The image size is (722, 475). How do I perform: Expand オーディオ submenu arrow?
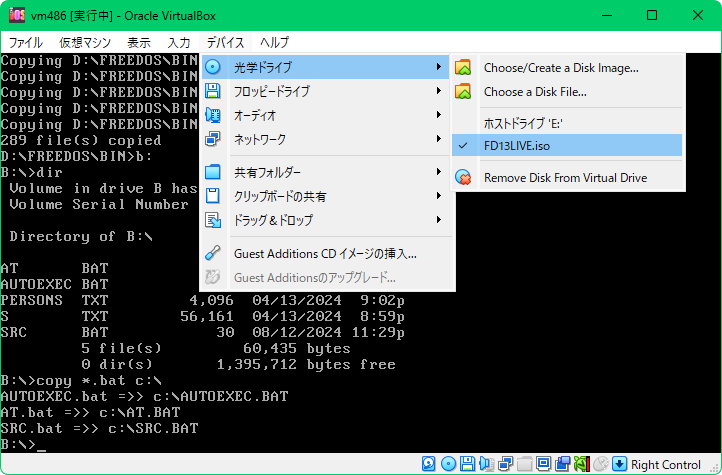(439, 115)
